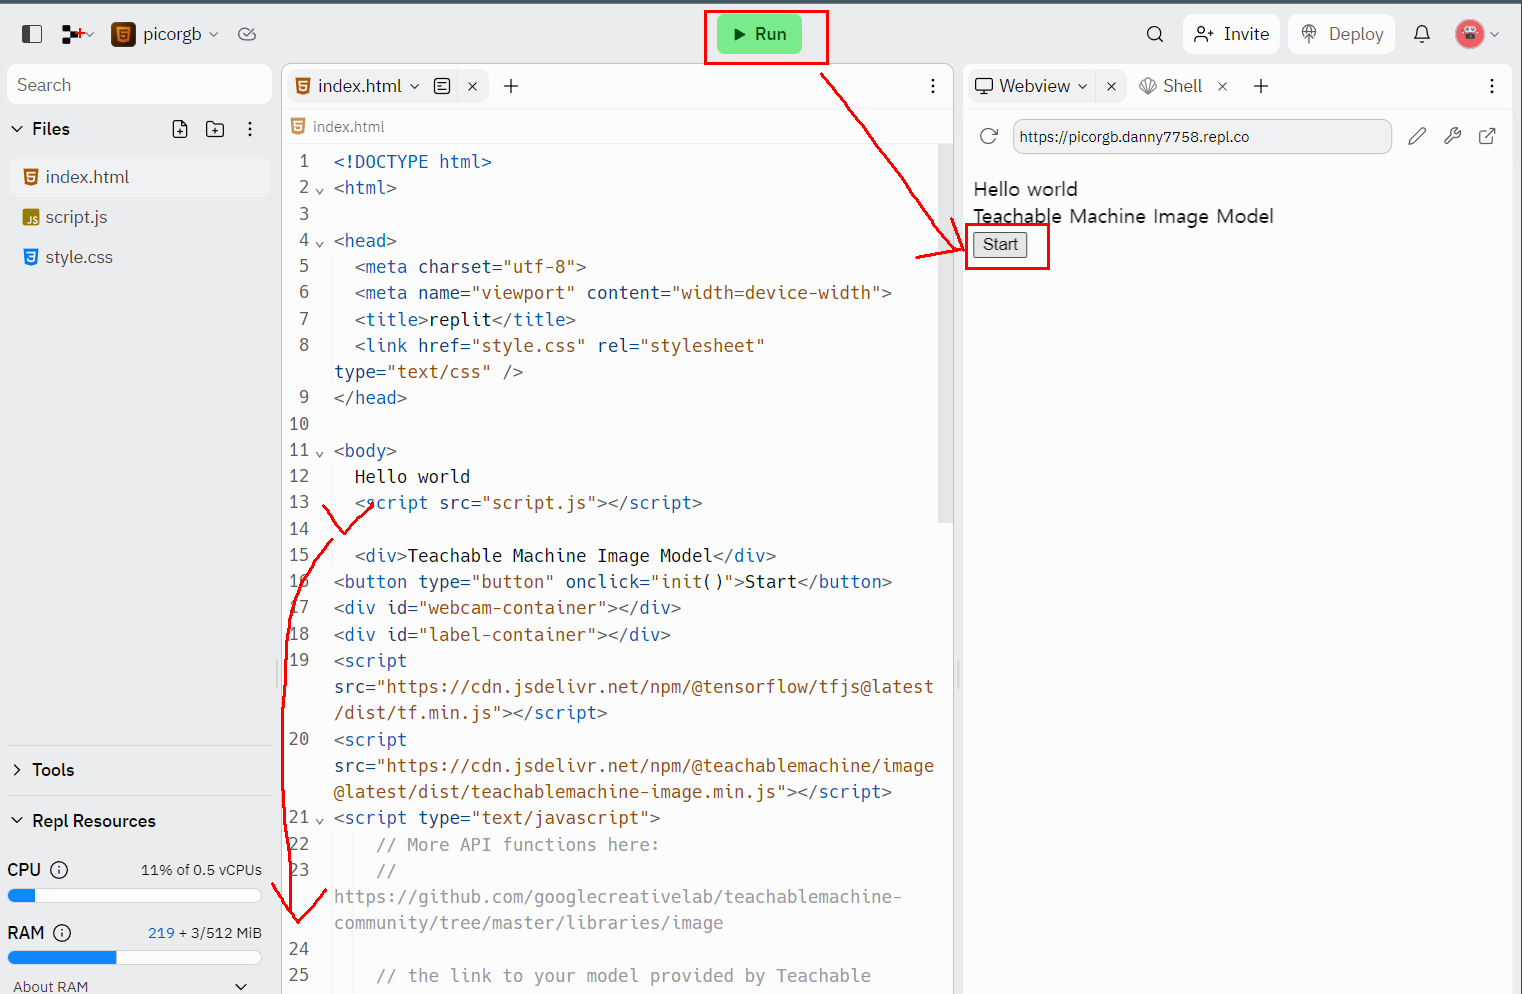This screenshot has height=994, width=1522.
Task: Click the editor vertical scrollbar
Action: [x=945, y=333]
